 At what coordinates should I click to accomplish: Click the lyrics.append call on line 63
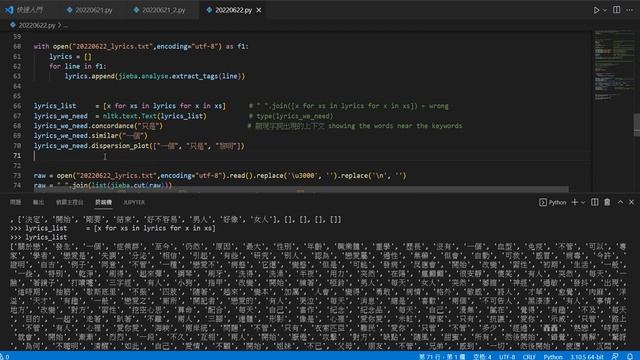pyautogui.click(x=155, y=76)
